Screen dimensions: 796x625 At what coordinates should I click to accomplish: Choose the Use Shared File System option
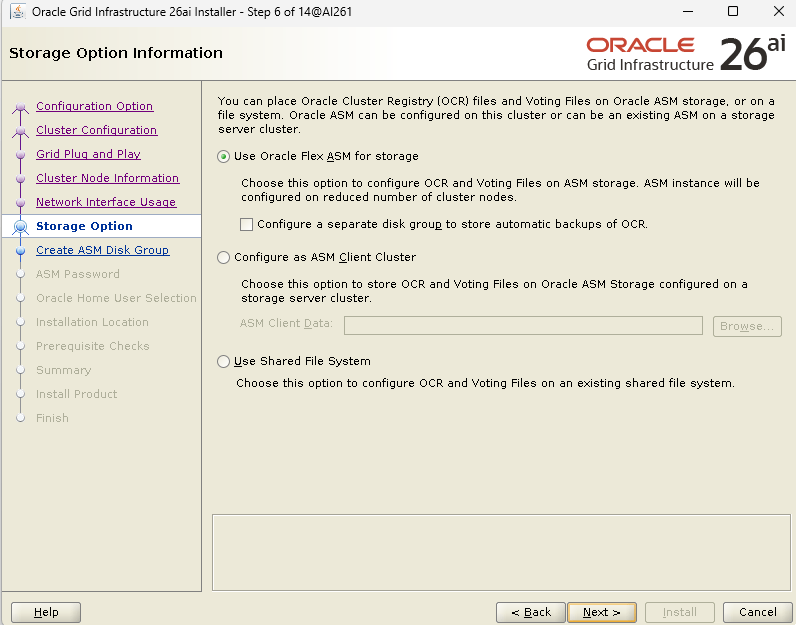point(224,362)
